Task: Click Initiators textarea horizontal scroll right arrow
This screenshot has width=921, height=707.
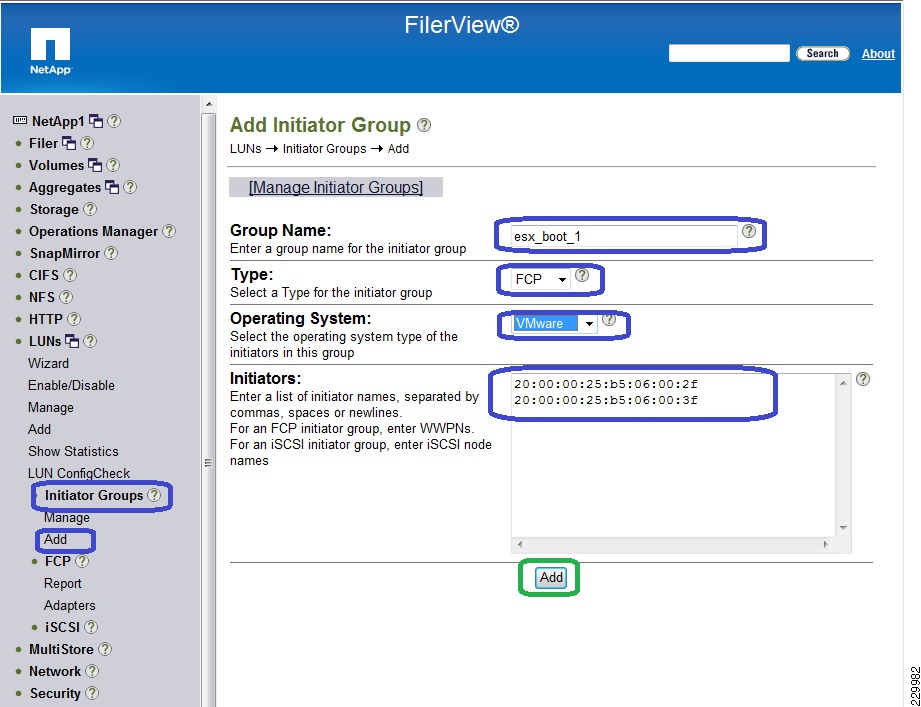Action: coord(826,544)
